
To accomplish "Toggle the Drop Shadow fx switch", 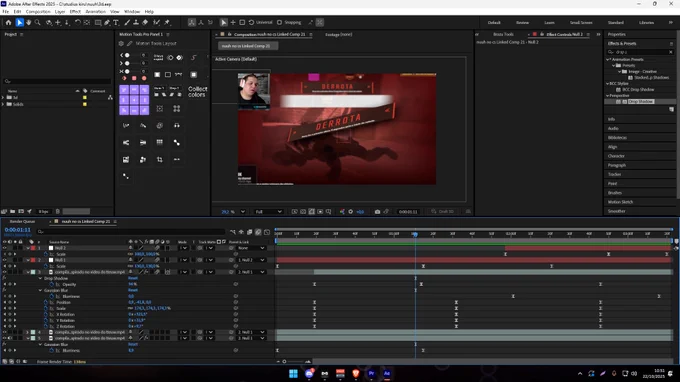I will 4,278.
